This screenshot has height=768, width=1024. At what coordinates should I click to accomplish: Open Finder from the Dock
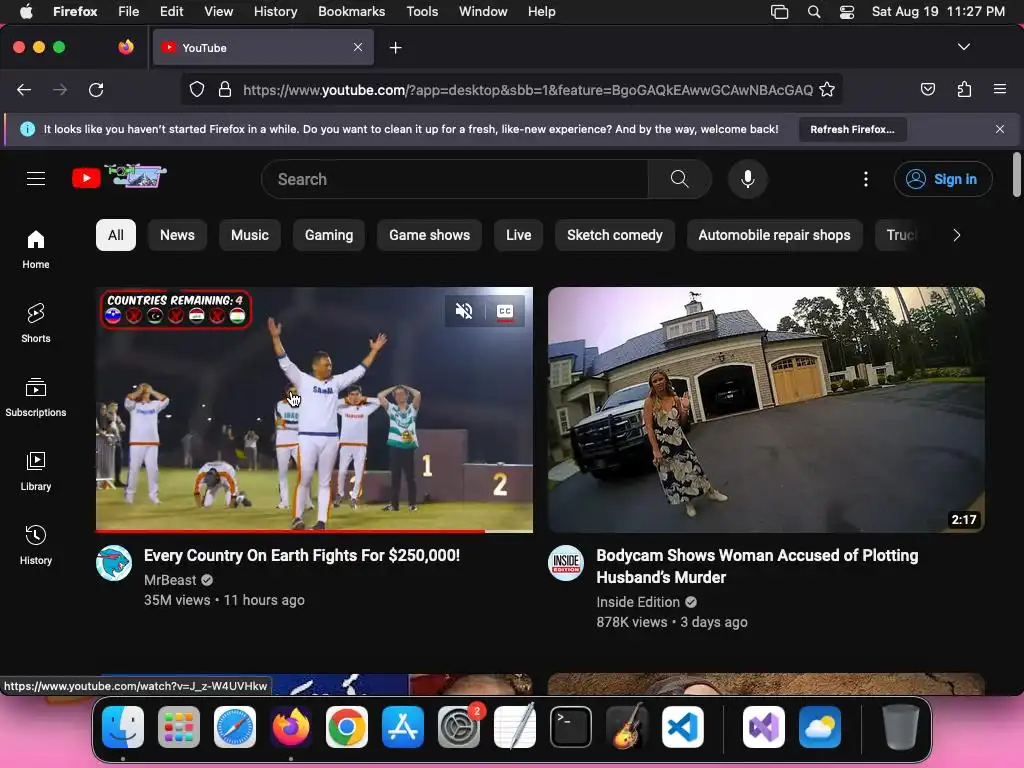123,727
